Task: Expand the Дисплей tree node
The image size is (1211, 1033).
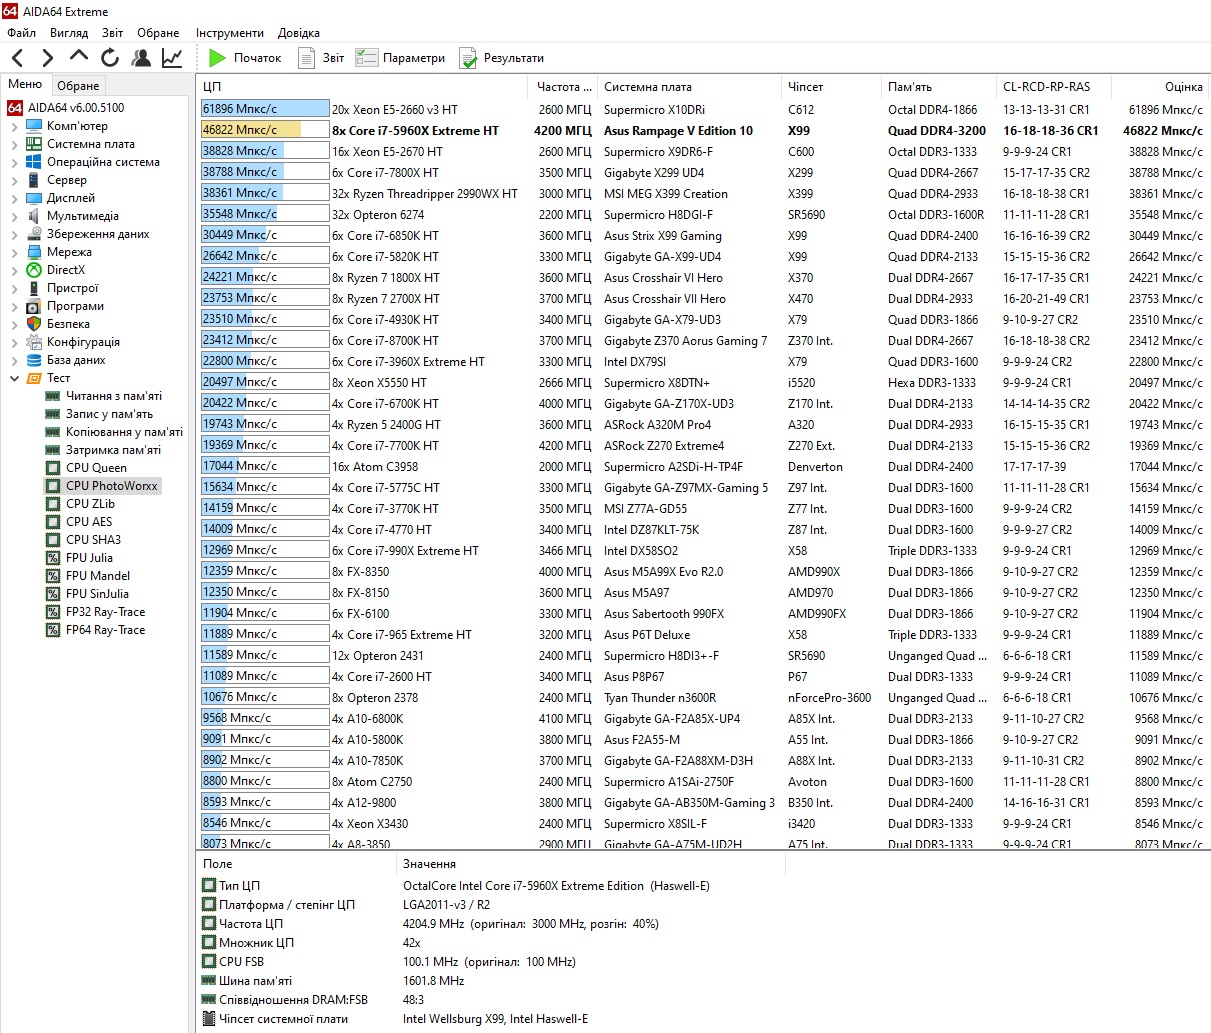Action: click(x=14, y=198)
